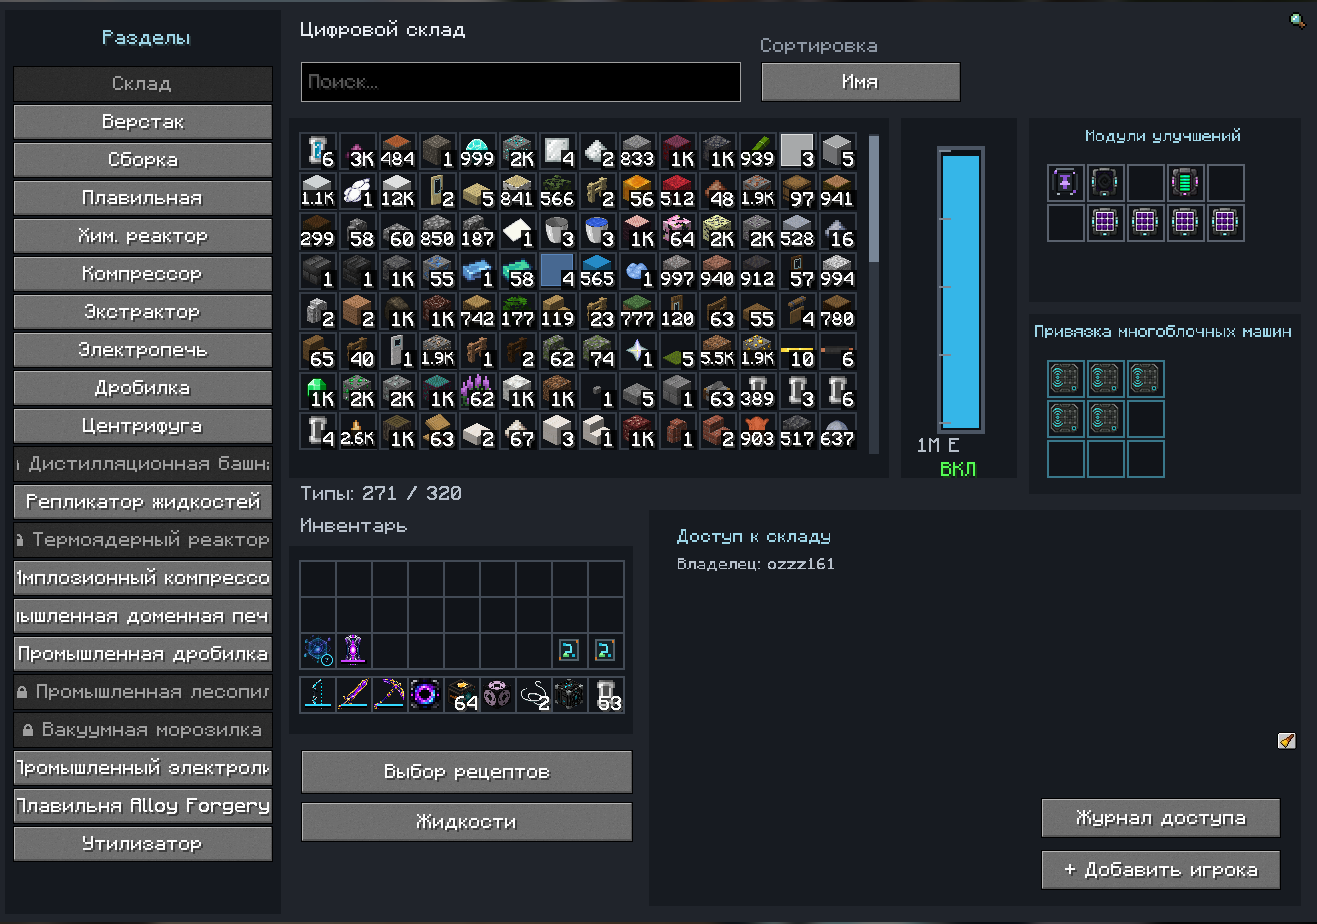The height and width of the screenshot is (924, 1317).
Task: Select the diamond item showing 999
Action: click(x=477, y=152)
